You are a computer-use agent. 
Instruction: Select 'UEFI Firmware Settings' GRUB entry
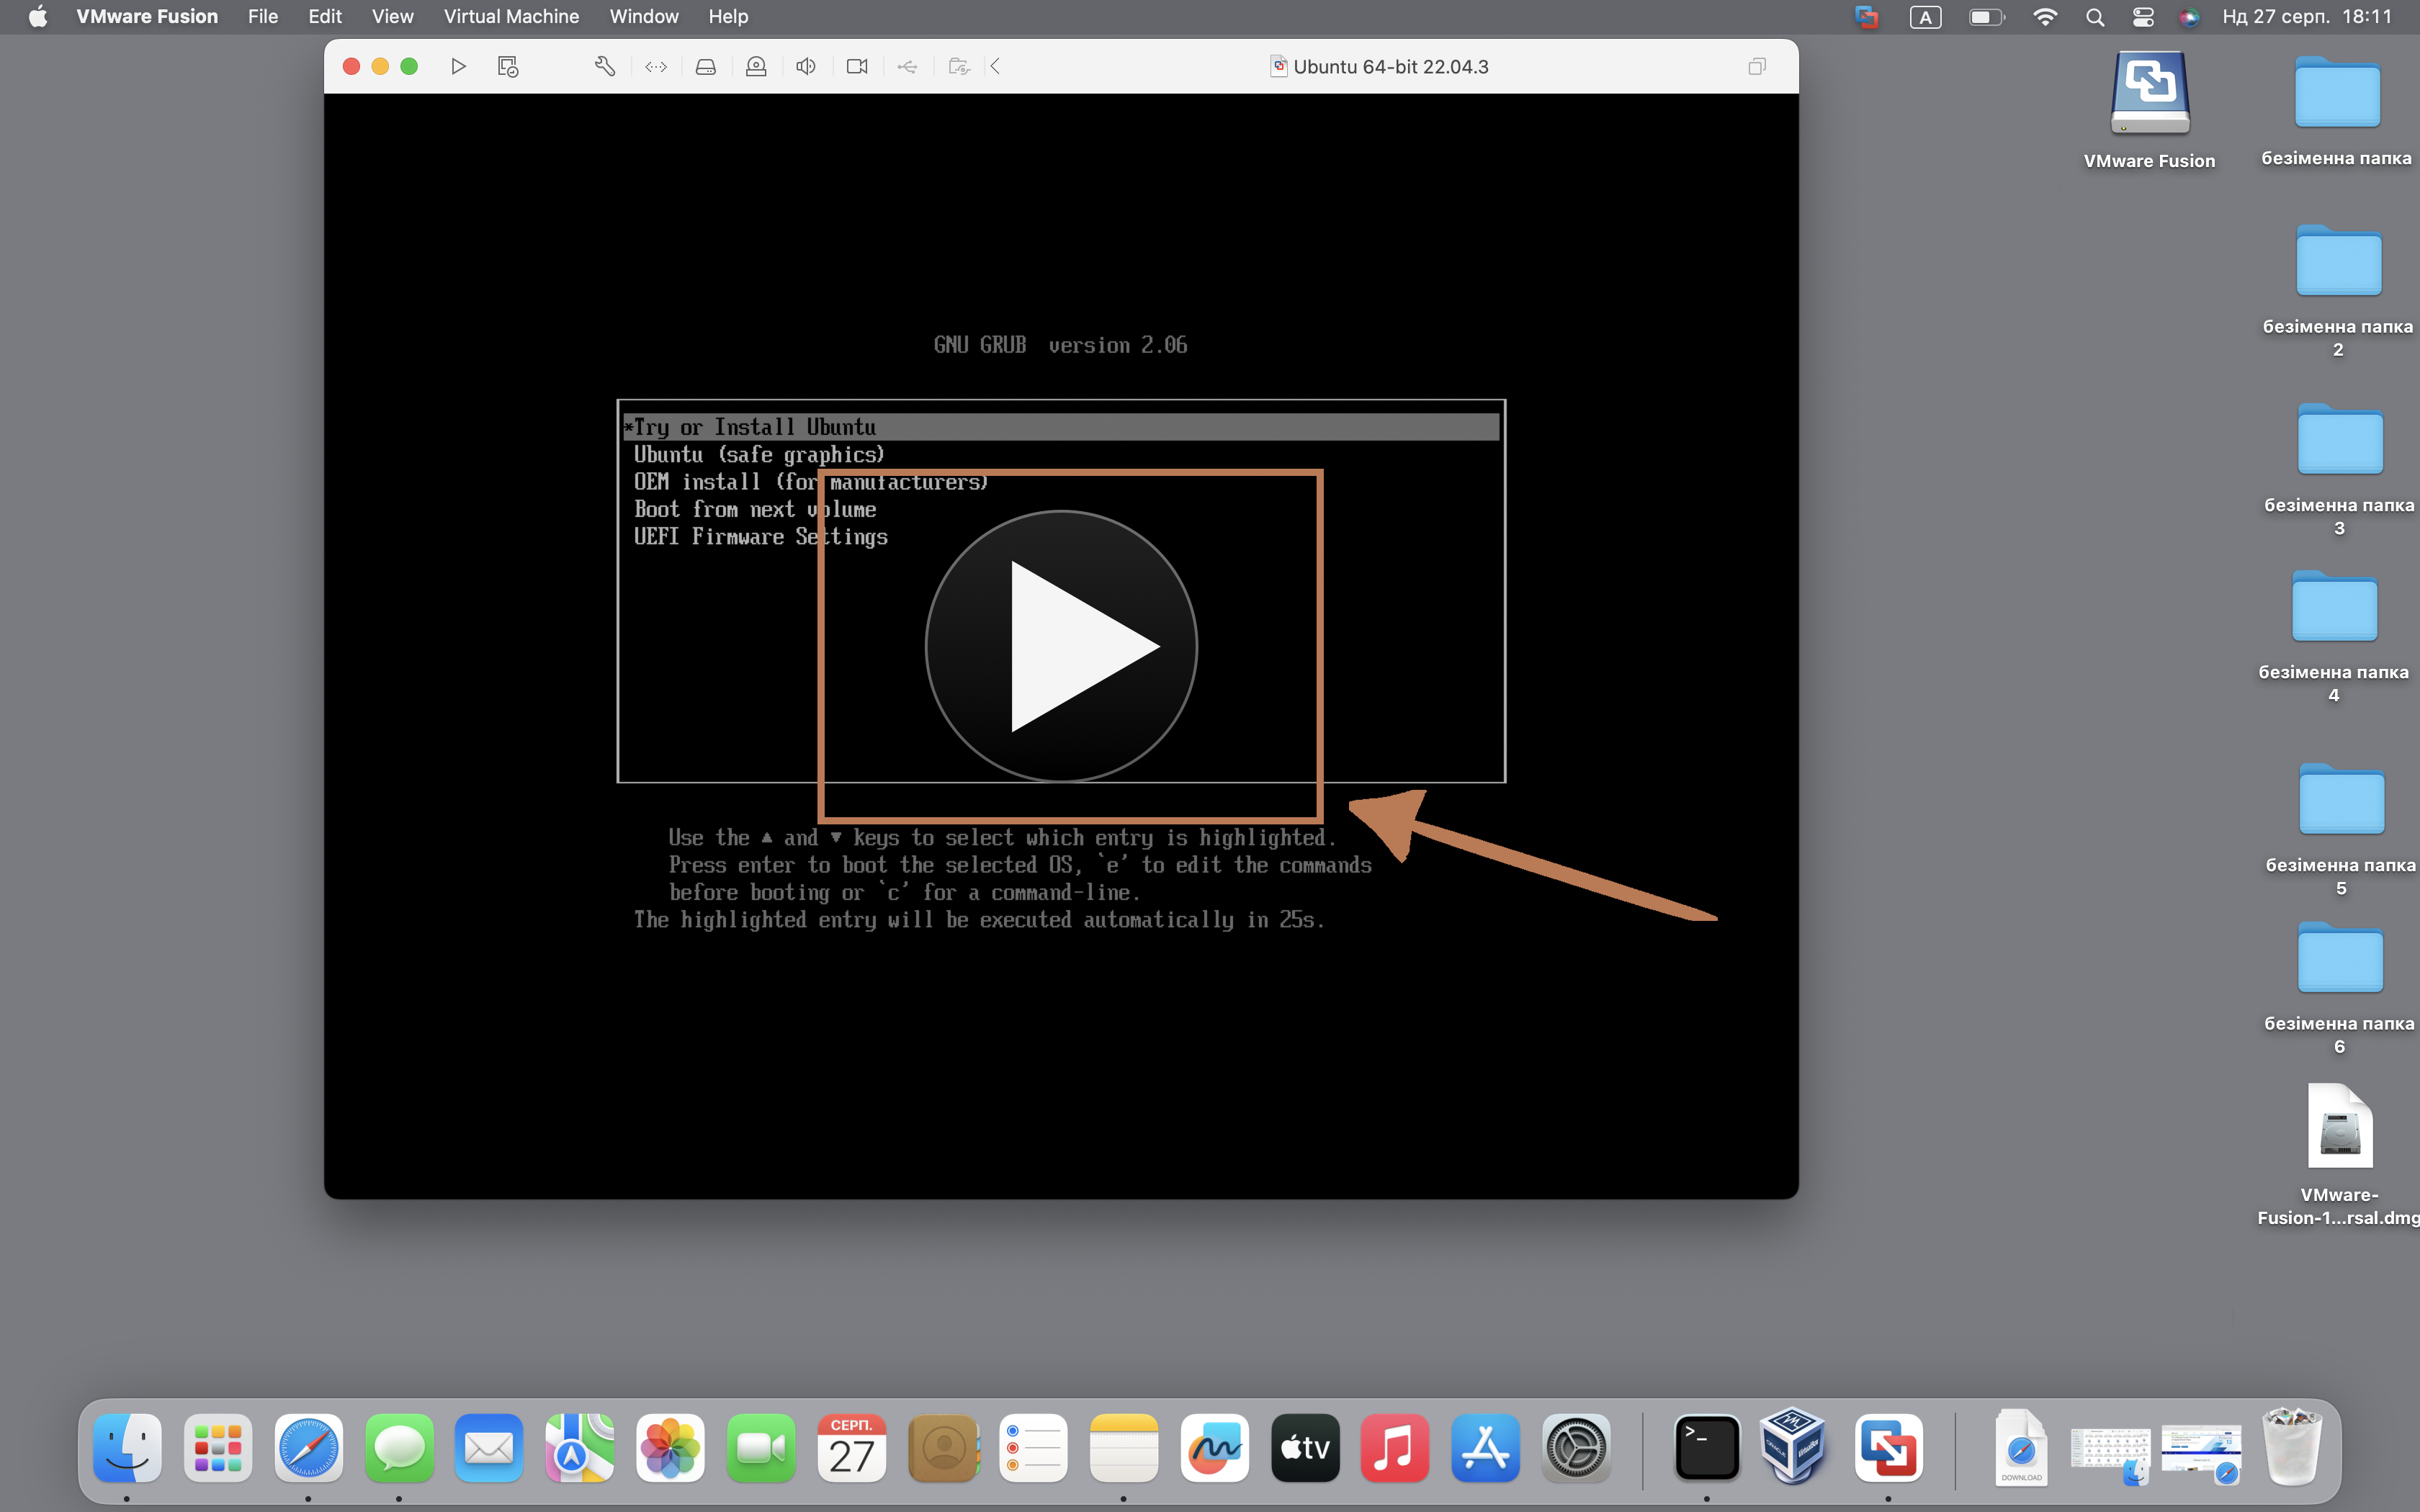pos(761,537)
